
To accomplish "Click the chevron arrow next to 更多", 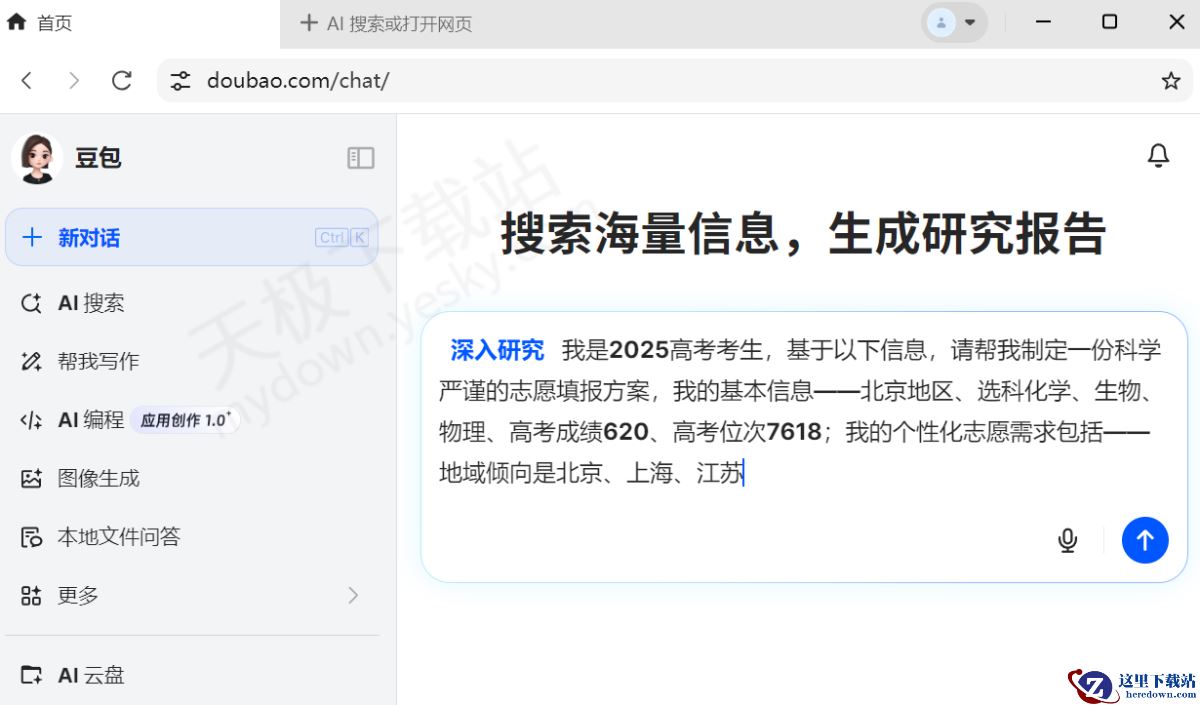I will (x=353, y=596).
